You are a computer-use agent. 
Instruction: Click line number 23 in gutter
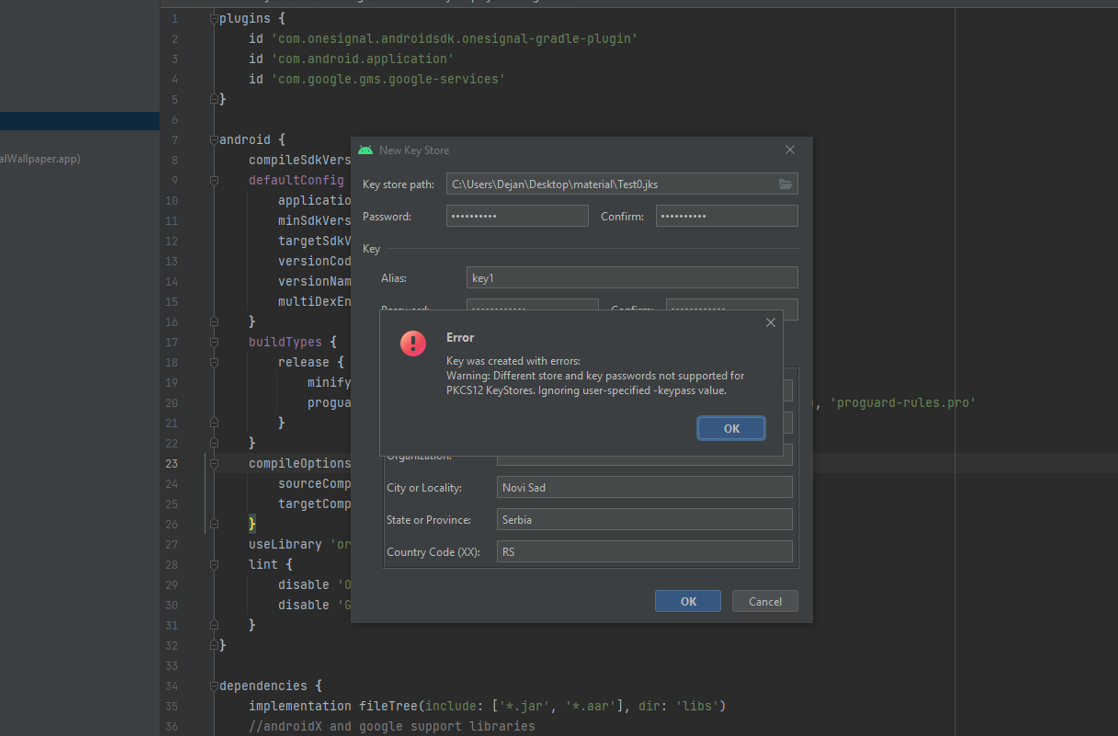tap(172, 464)
